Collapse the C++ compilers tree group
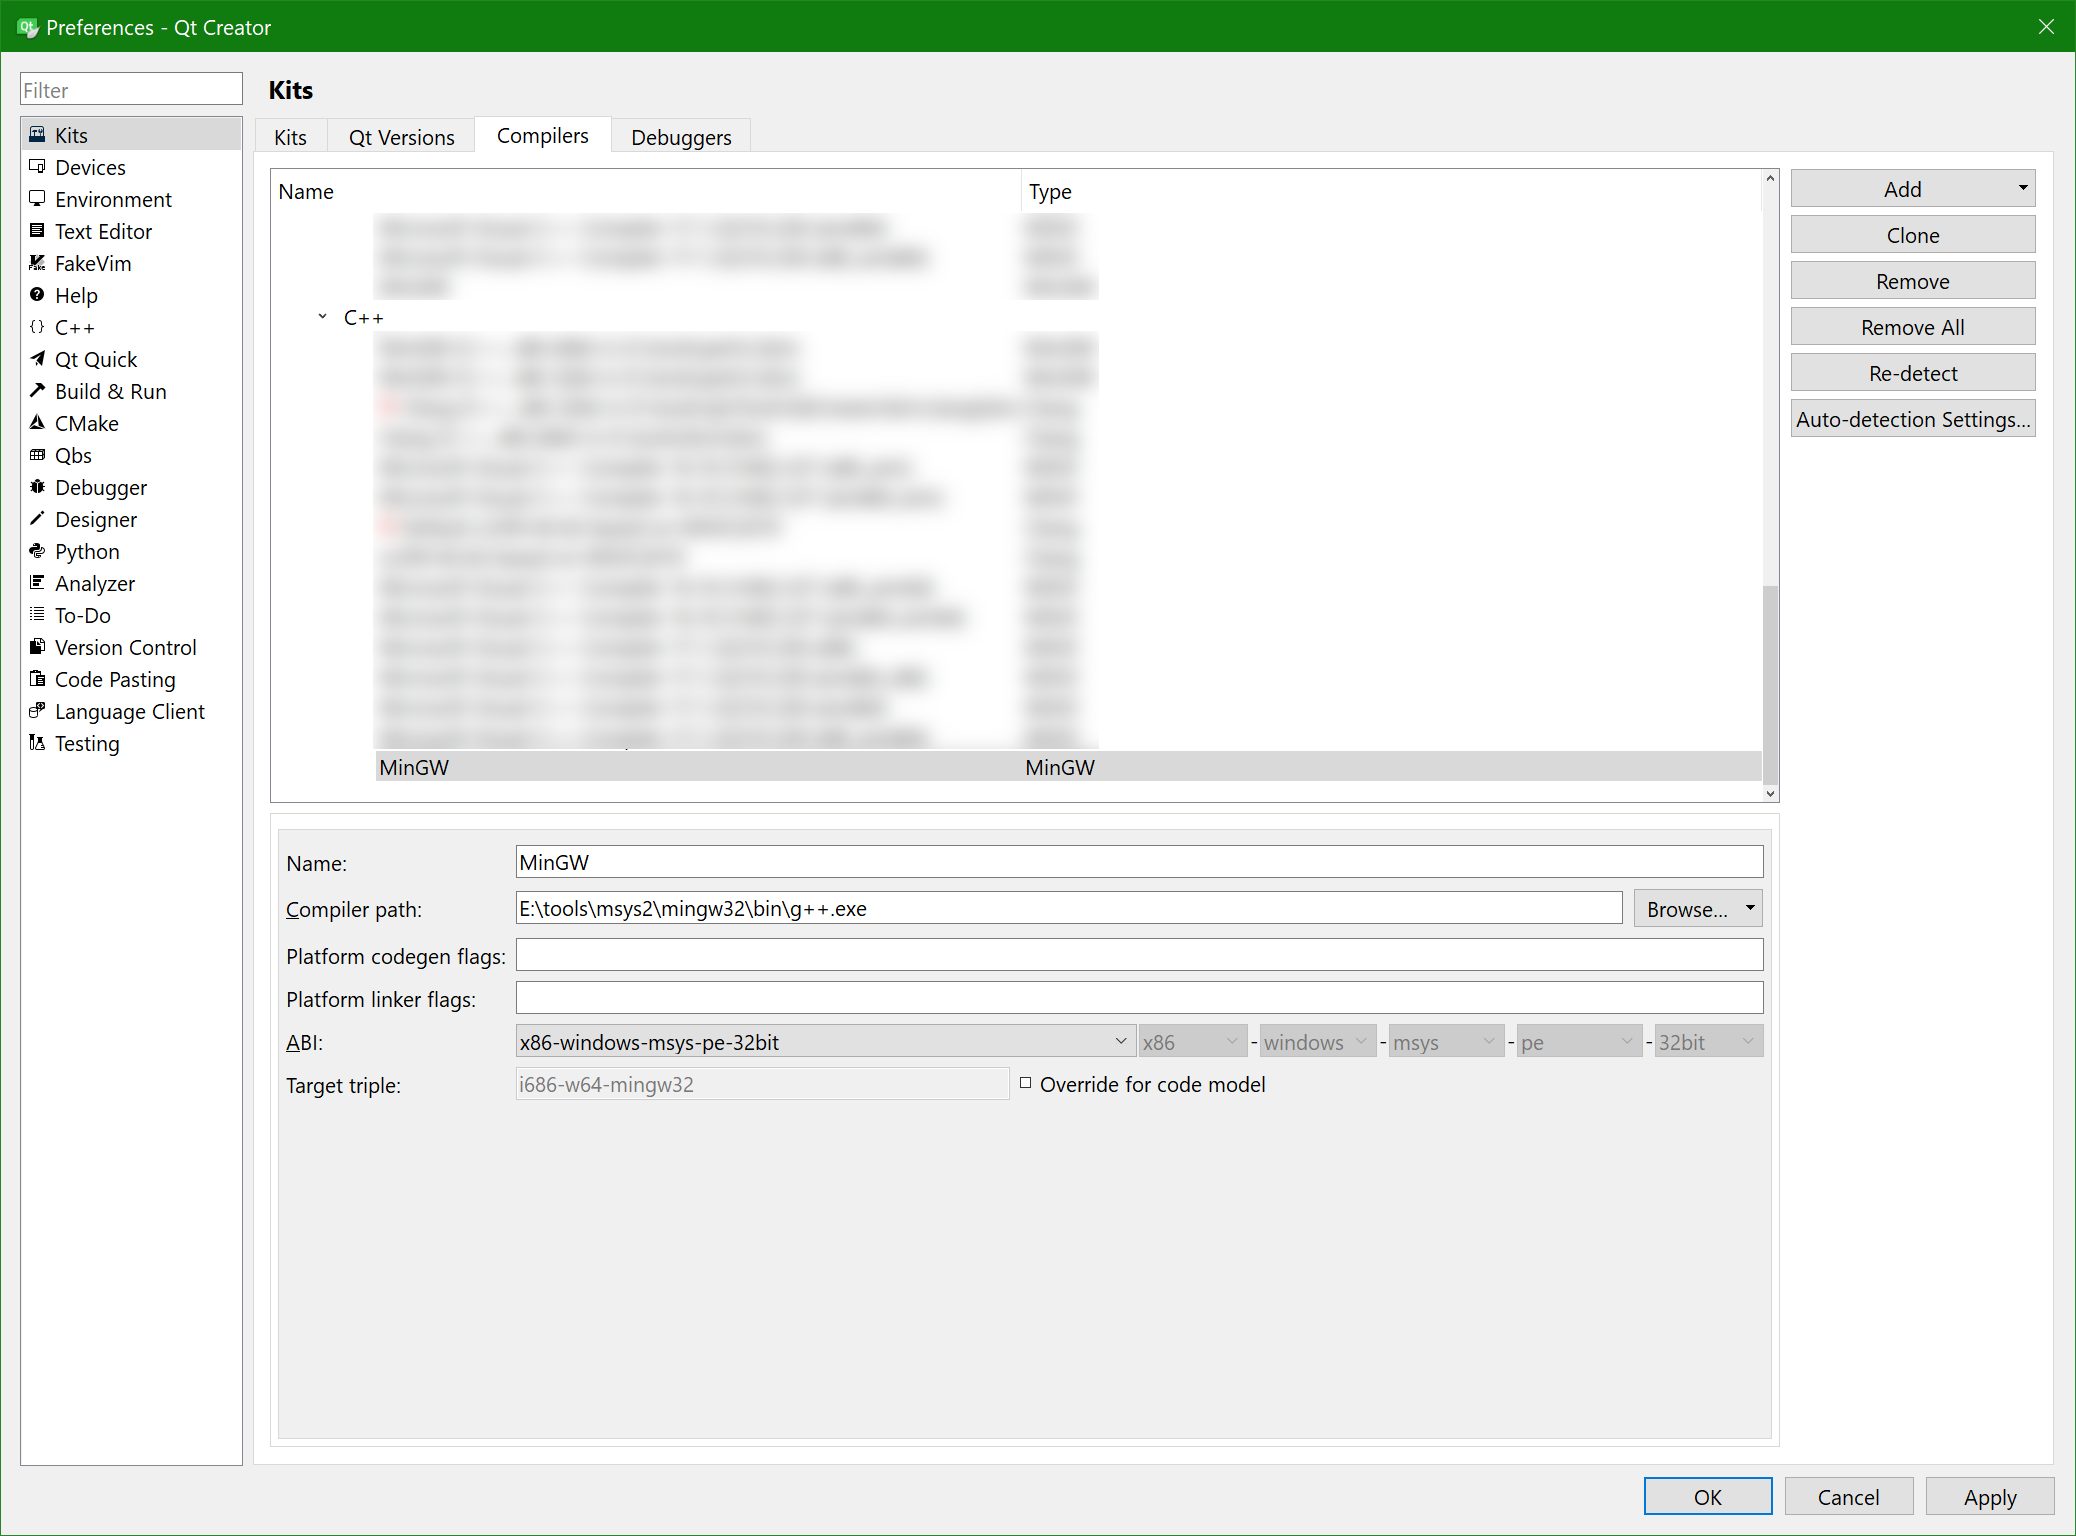Viewport: 2076px width, 1536px height. [x=322, y=317]
